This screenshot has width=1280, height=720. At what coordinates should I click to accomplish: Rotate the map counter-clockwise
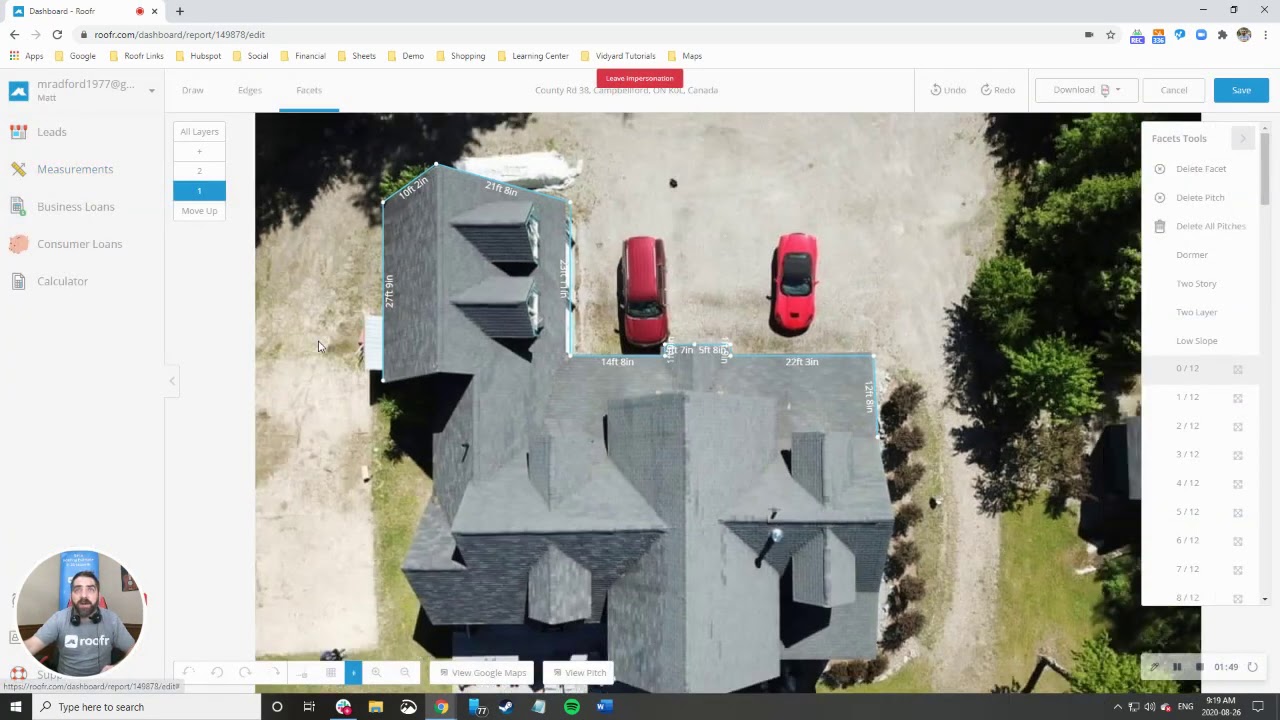point(217,673)
